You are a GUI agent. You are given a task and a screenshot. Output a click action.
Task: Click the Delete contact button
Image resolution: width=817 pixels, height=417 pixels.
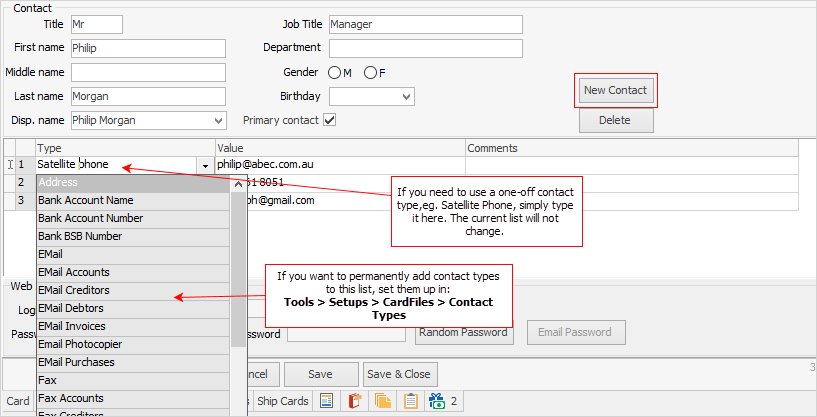[x=615, y=120]
